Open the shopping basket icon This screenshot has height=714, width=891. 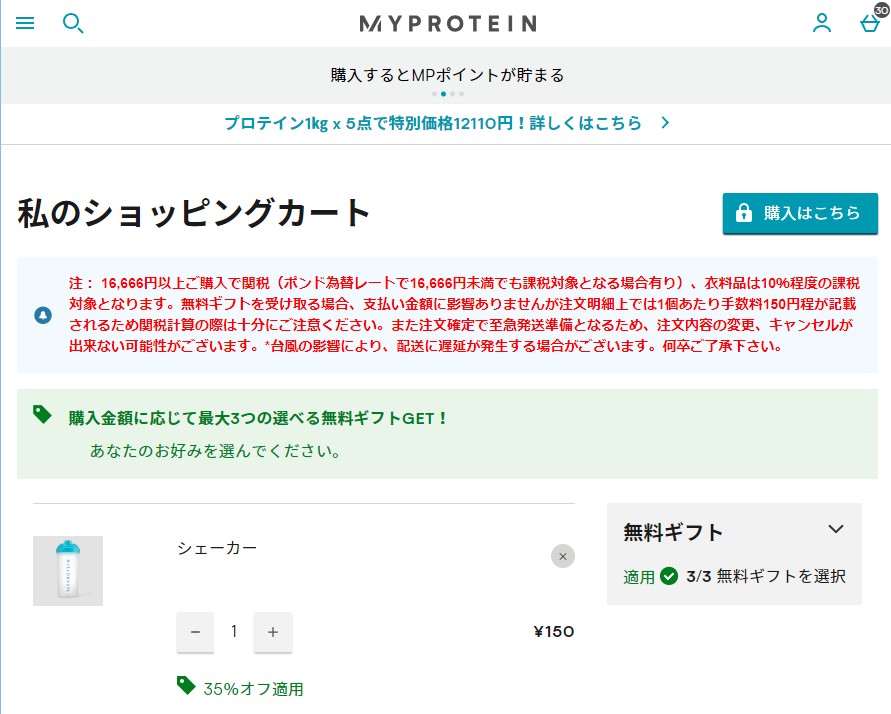coord(871,23)
